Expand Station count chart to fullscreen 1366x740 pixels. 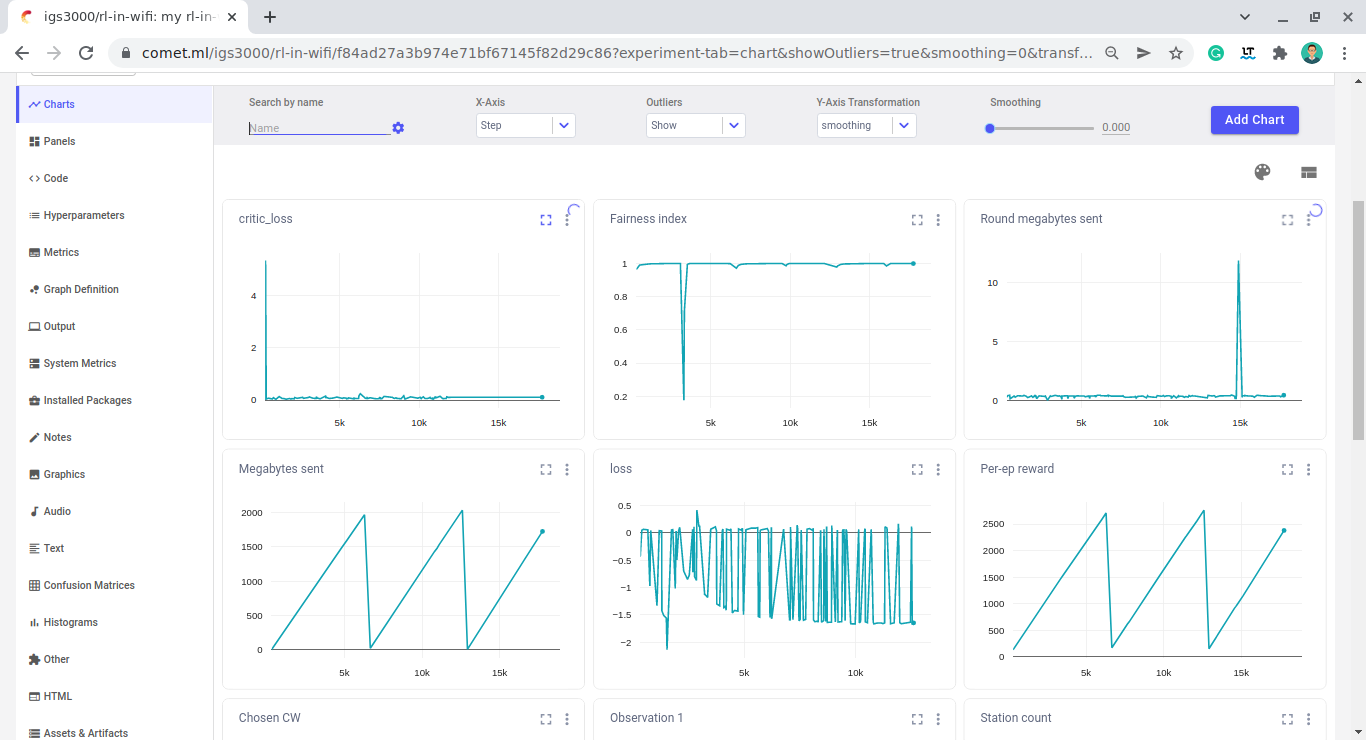point(1288,719)
